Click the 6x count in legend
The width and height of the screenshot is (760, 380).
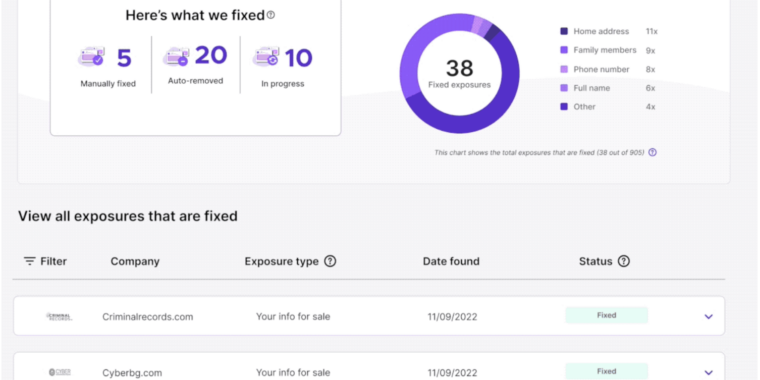click(650, 88)
